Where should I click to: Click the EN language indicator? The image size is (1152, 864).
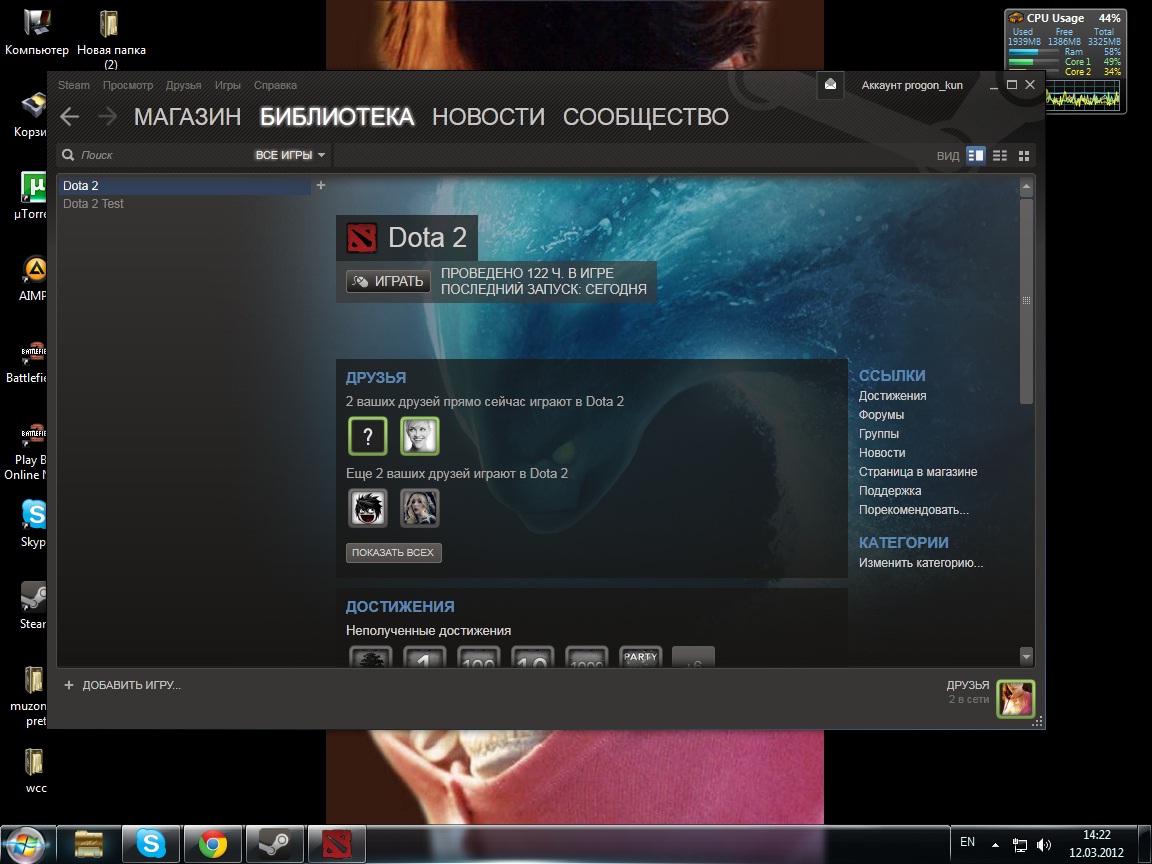pyautogui.click(x=968, y=842)
